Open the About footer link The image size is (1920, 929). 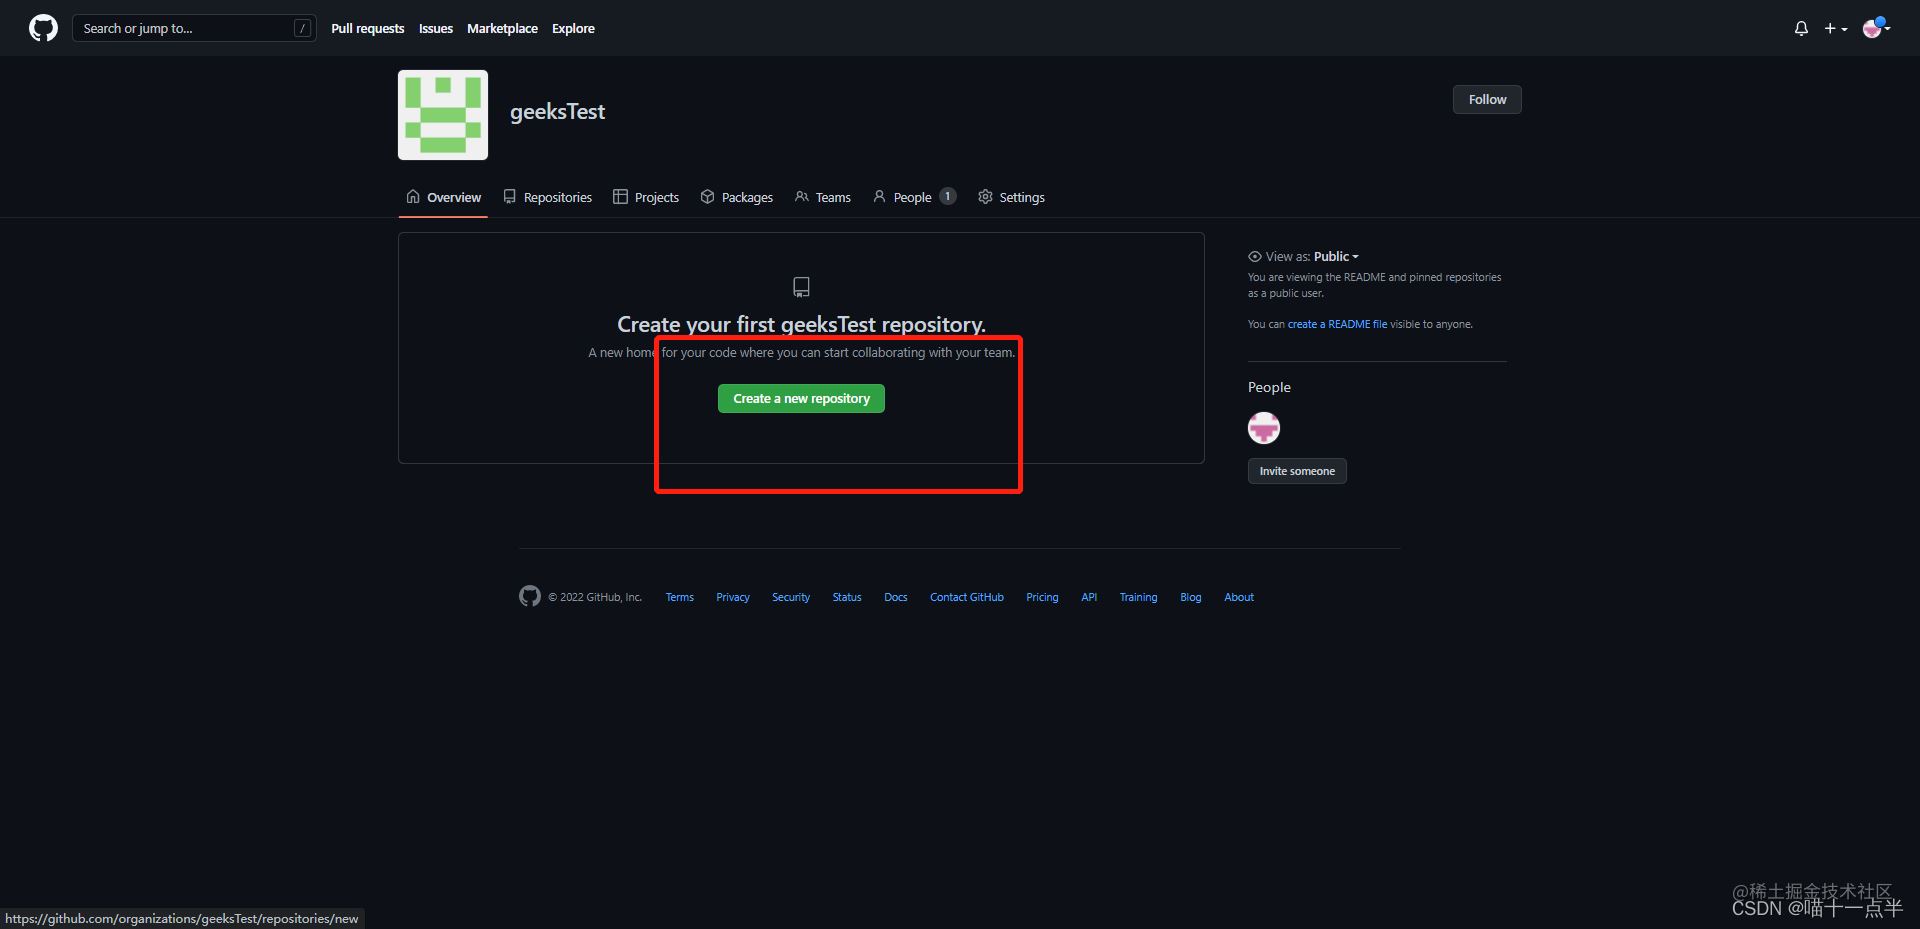coord(1239,597)
